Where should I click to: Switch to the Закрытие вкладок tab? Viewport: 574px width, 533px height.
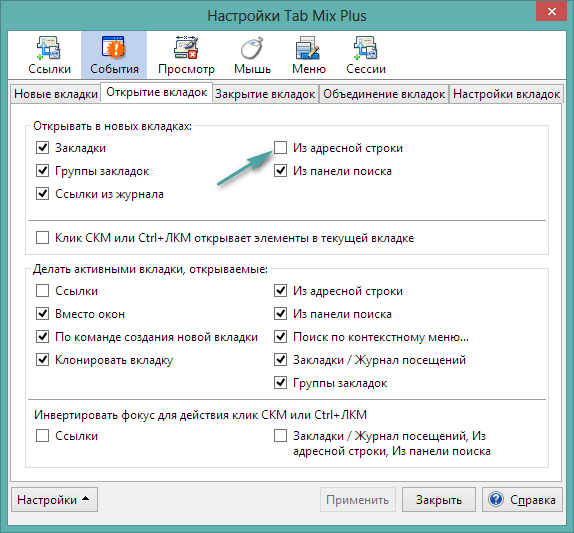tap(265, 94)
